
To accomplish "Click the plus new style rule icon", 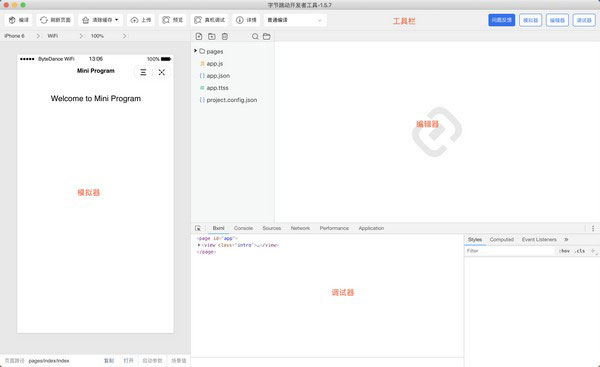I will (593, 251).
